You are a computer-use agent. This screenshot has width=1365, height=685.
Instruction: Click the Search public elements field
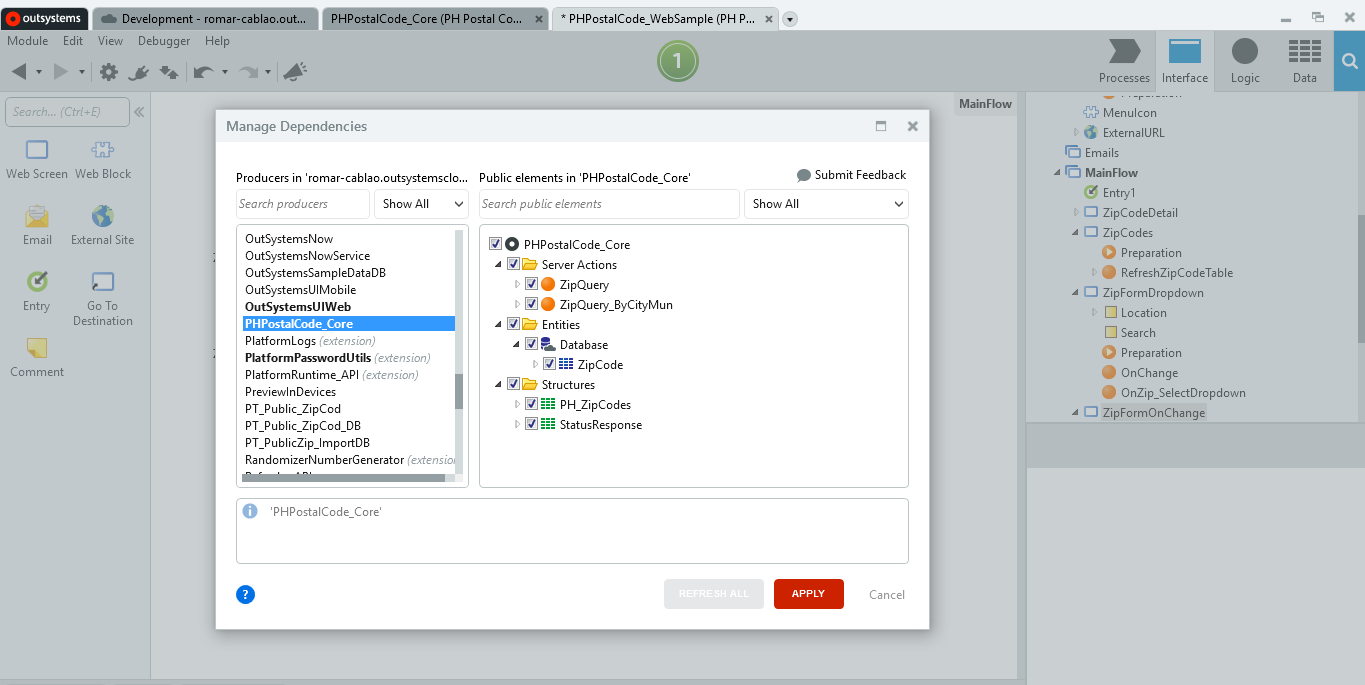(608, 204)
